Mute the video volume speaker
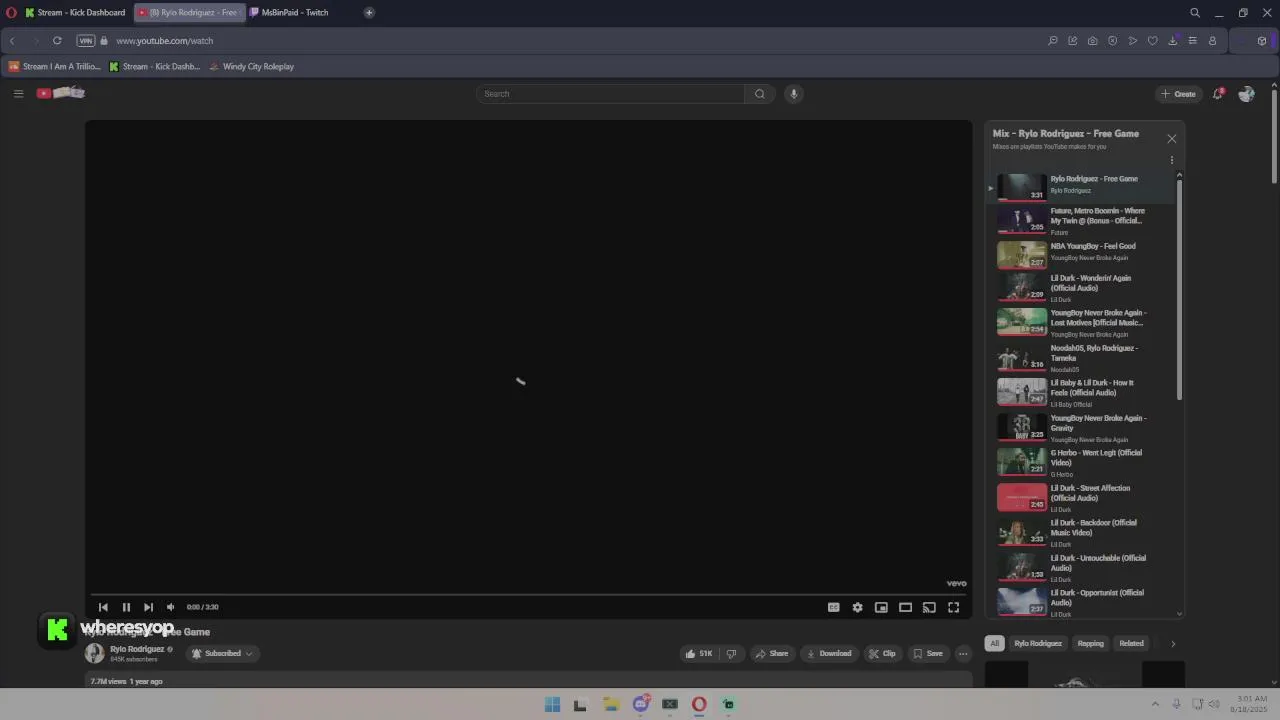The image size is (1280, 720). pyautogui.click(x=170, y=607)
